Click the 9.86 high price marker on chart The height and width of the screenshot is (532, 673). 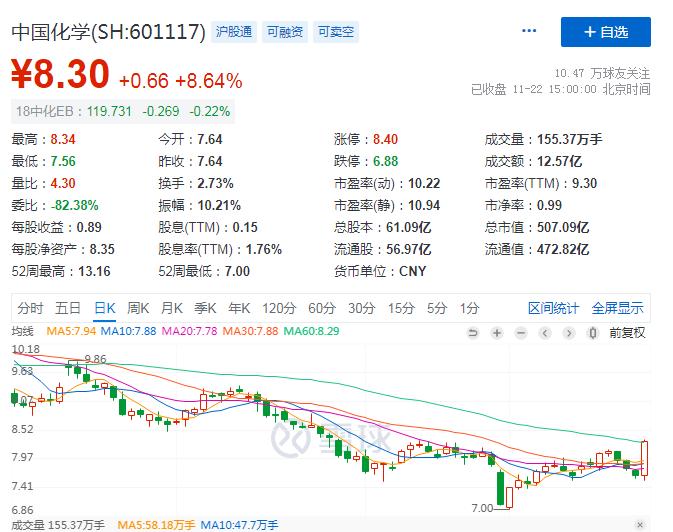click(x=95, y=359)
